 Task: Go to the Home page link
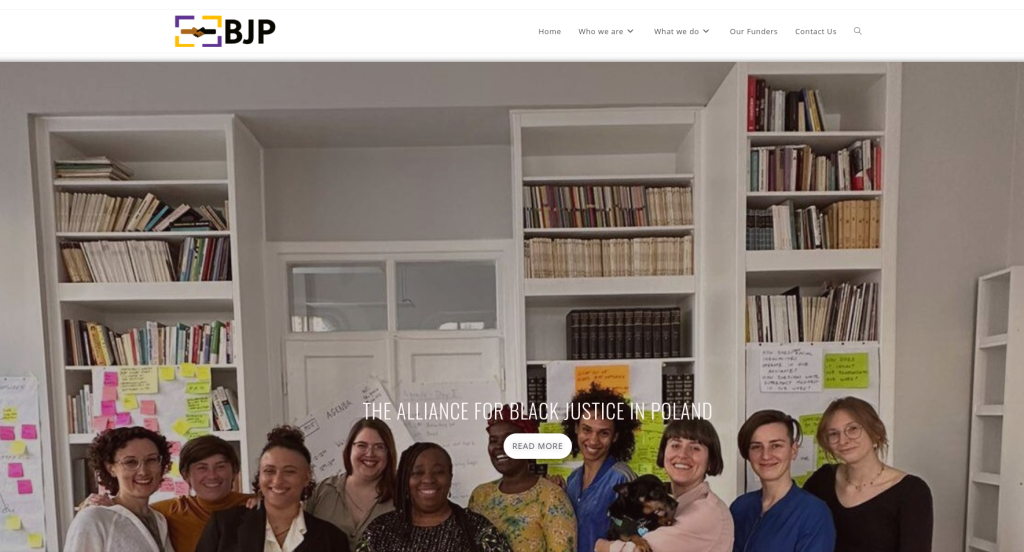(549, 31)
